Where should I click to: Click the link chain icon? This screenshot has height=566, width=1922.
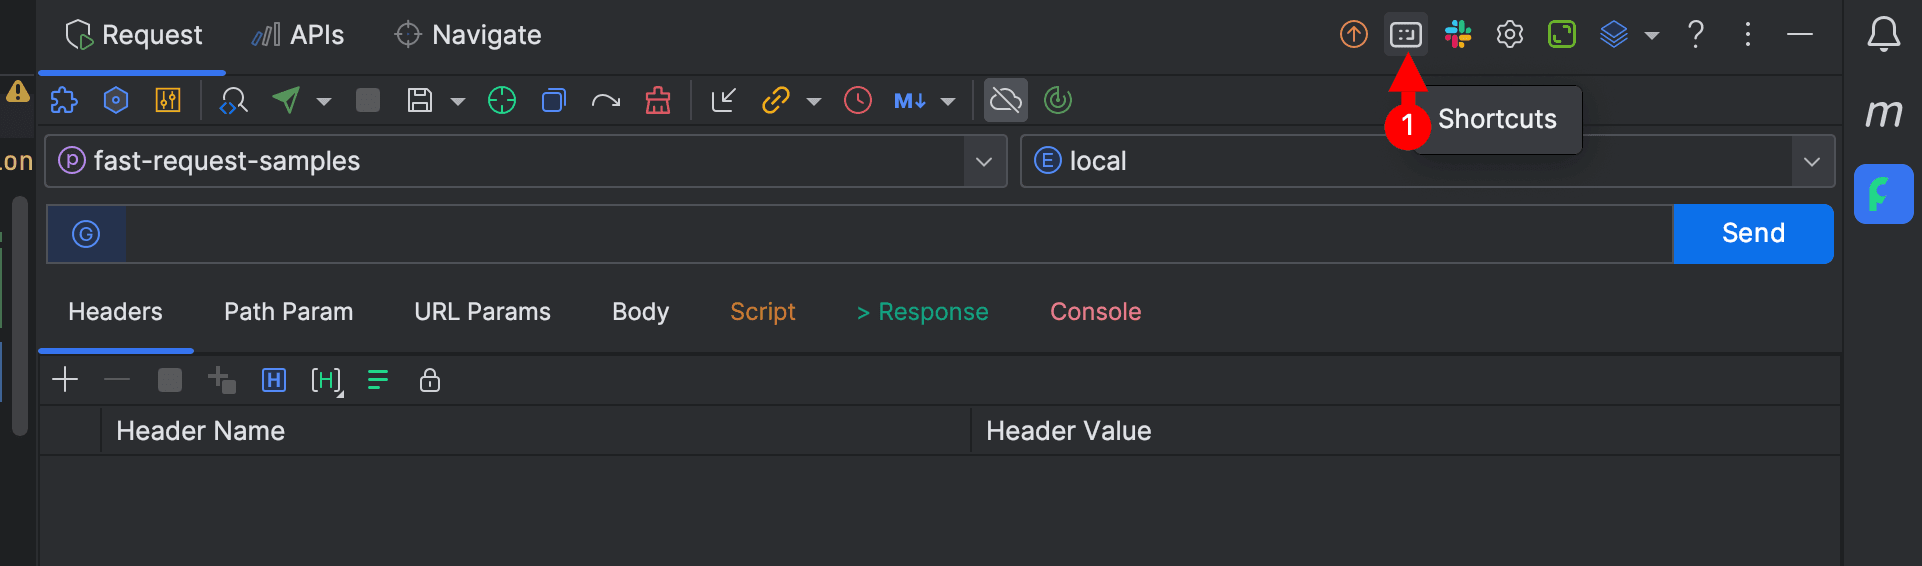point(776,101)
